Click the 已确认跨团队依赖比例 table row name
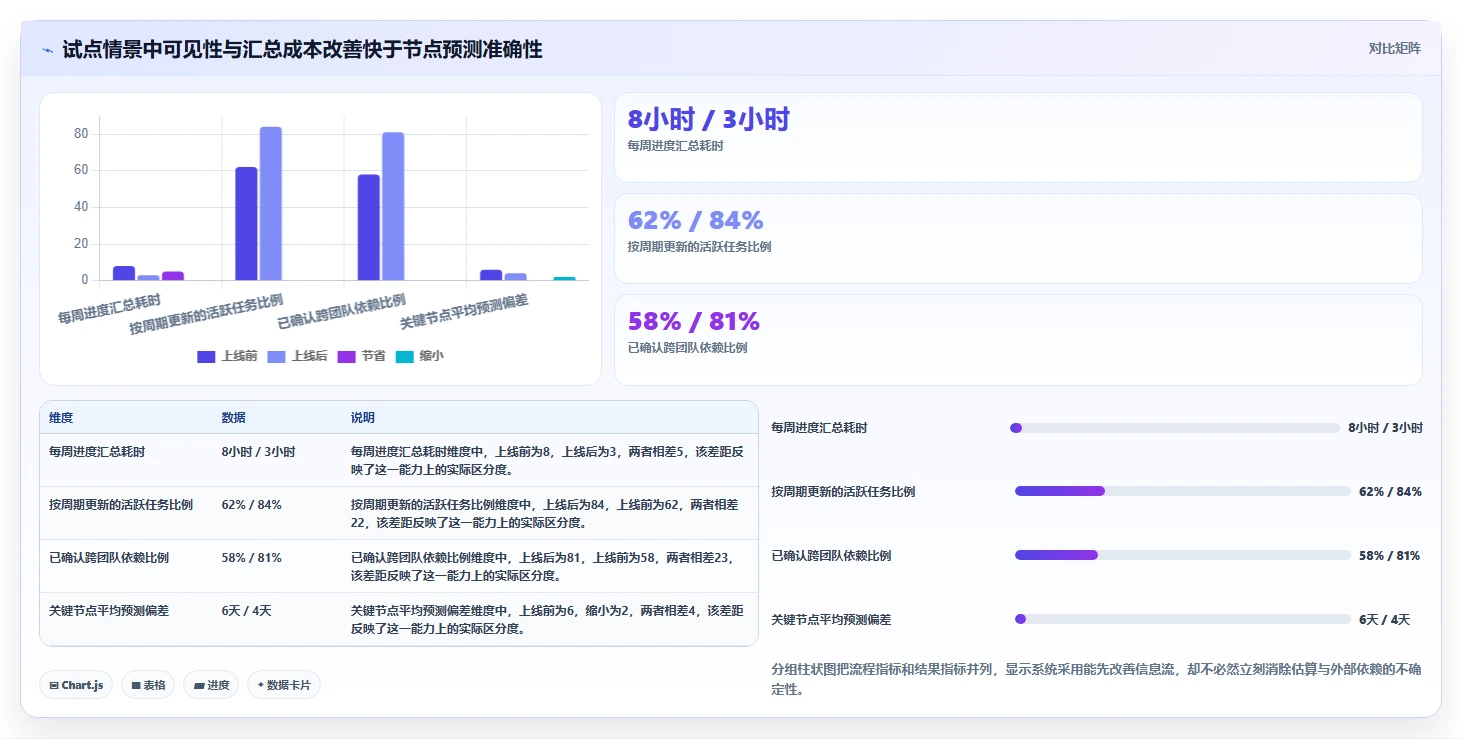This screenshot has width=1462, height=739. (x=109, y=558)
